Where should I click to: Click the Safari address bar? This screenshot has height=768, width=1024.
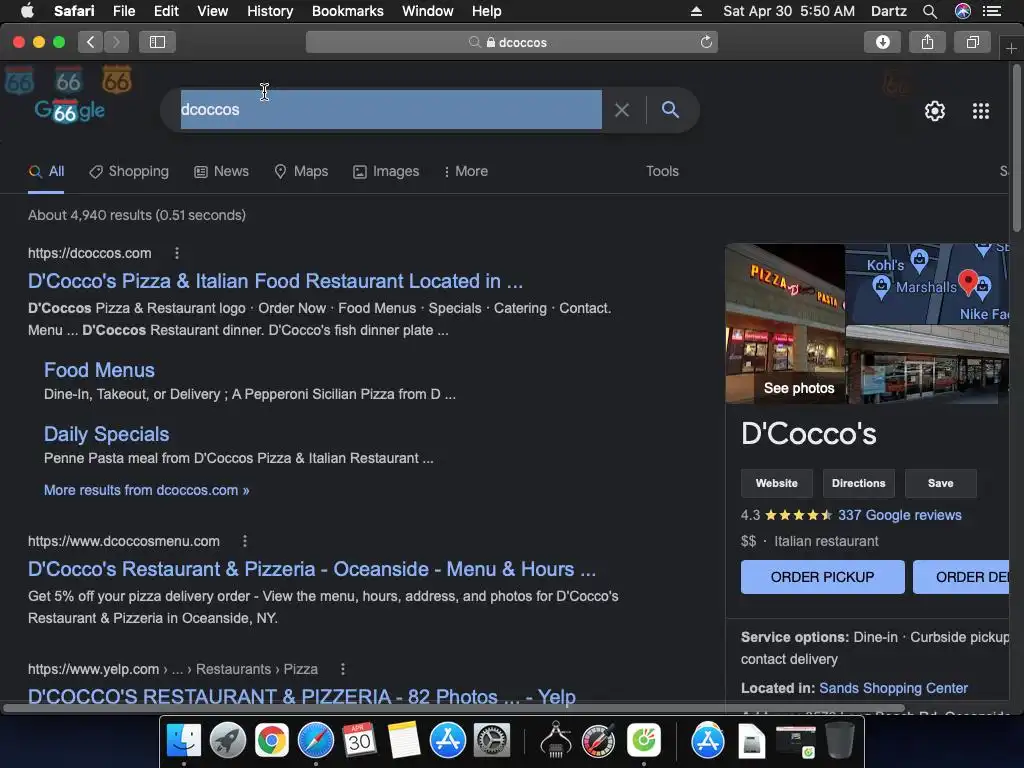tap(512, 42)
